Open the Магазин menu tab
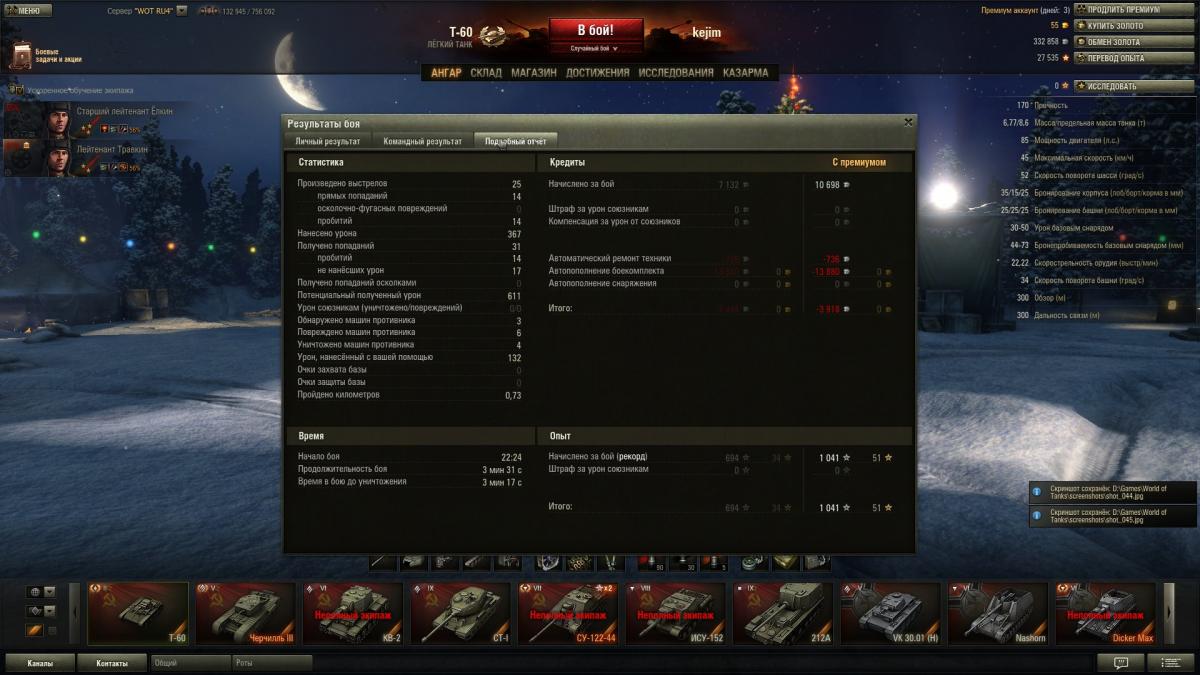This screenshot has width=1200, height=675. coord(534,73)
